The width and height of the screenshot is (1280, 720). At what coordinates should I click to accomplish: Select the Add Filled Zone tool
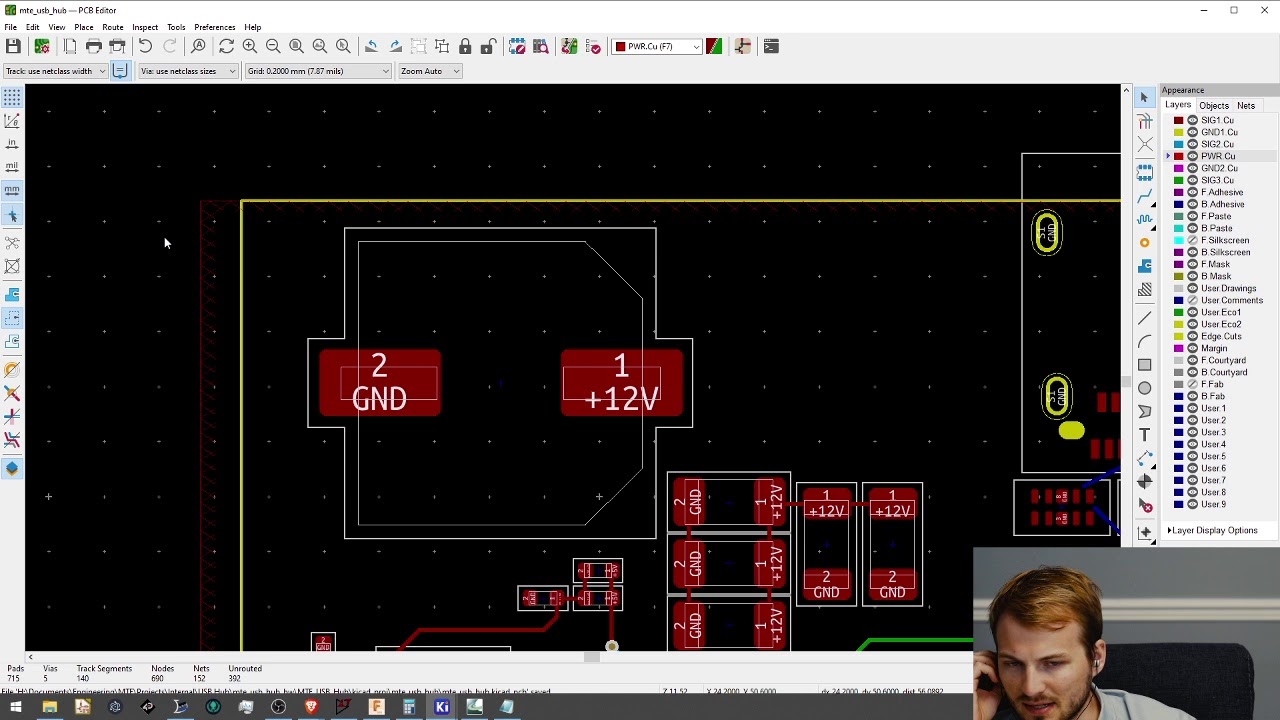tap(1144, 266)
